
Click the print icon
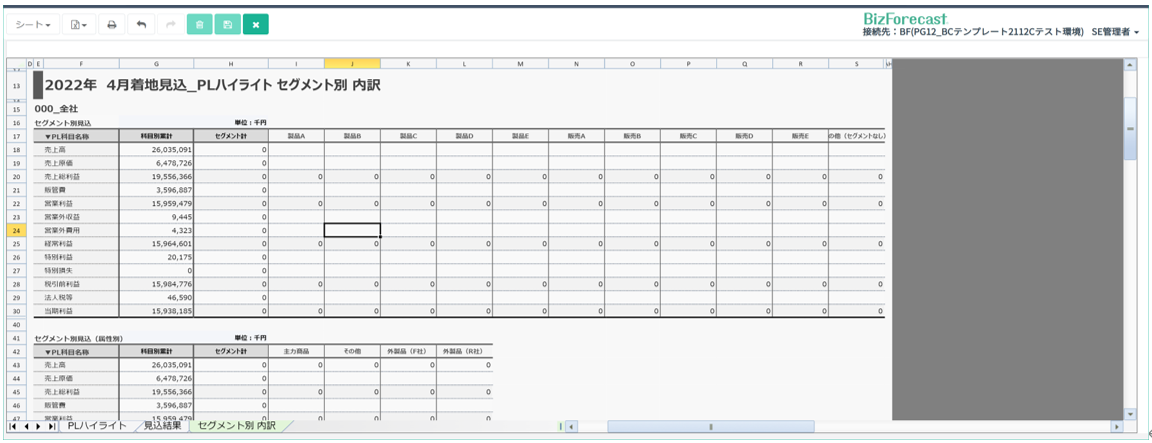112,24
